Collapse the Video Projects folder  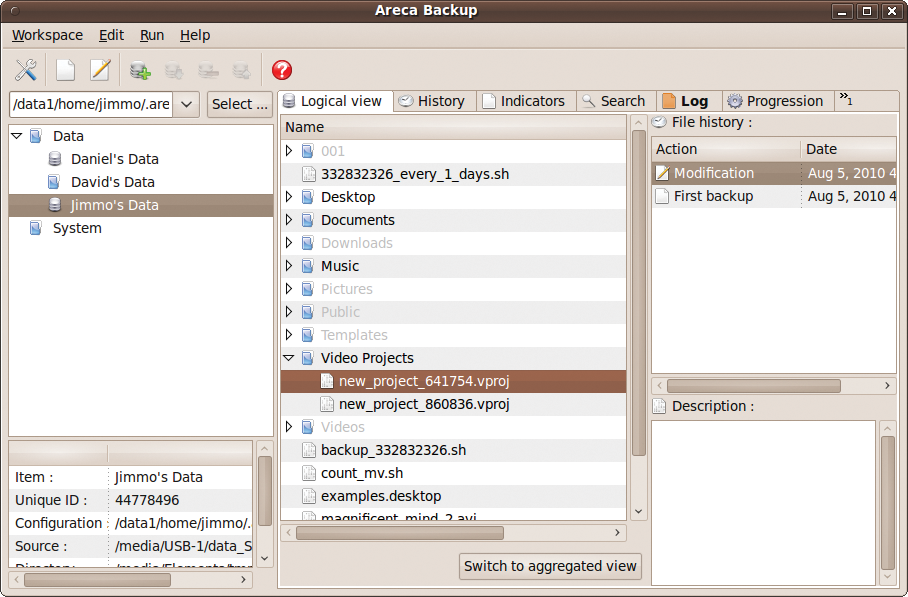click(x=290, y=357)
